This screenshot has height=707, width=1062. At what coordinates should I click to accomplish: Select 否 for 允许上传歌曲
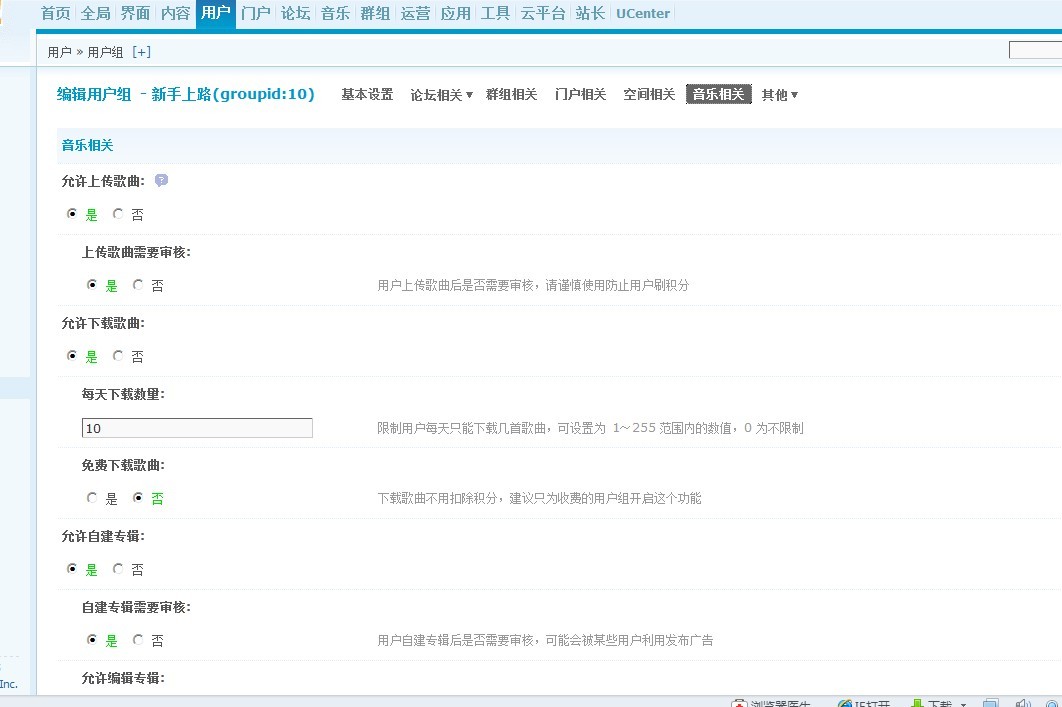[118, 214]
